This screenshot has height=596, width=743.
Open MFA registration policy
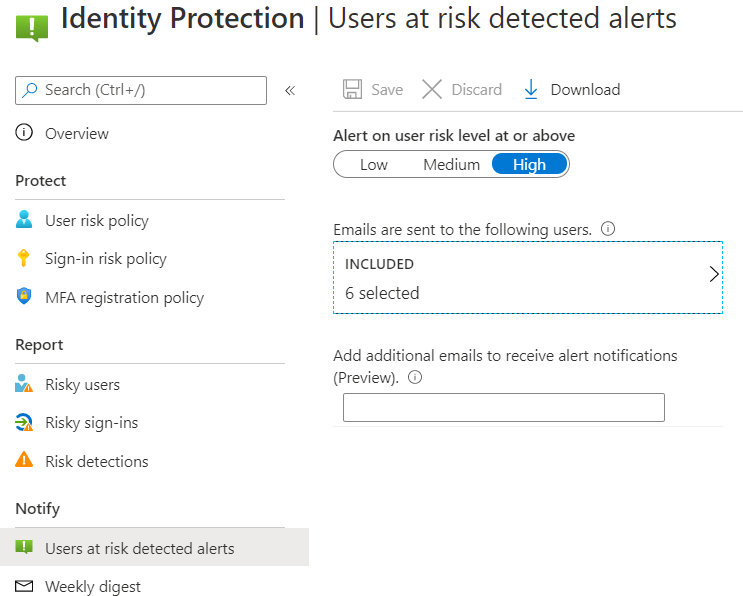click(x=124, y=298)
